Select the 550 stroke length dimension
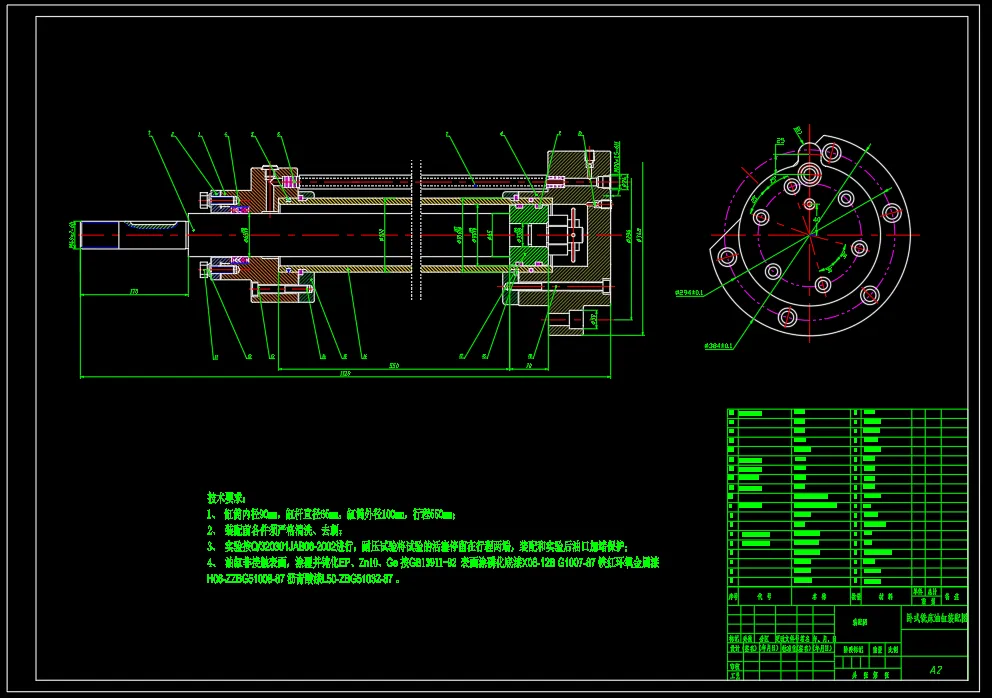992x698 pixels. [x=394, y=366]
